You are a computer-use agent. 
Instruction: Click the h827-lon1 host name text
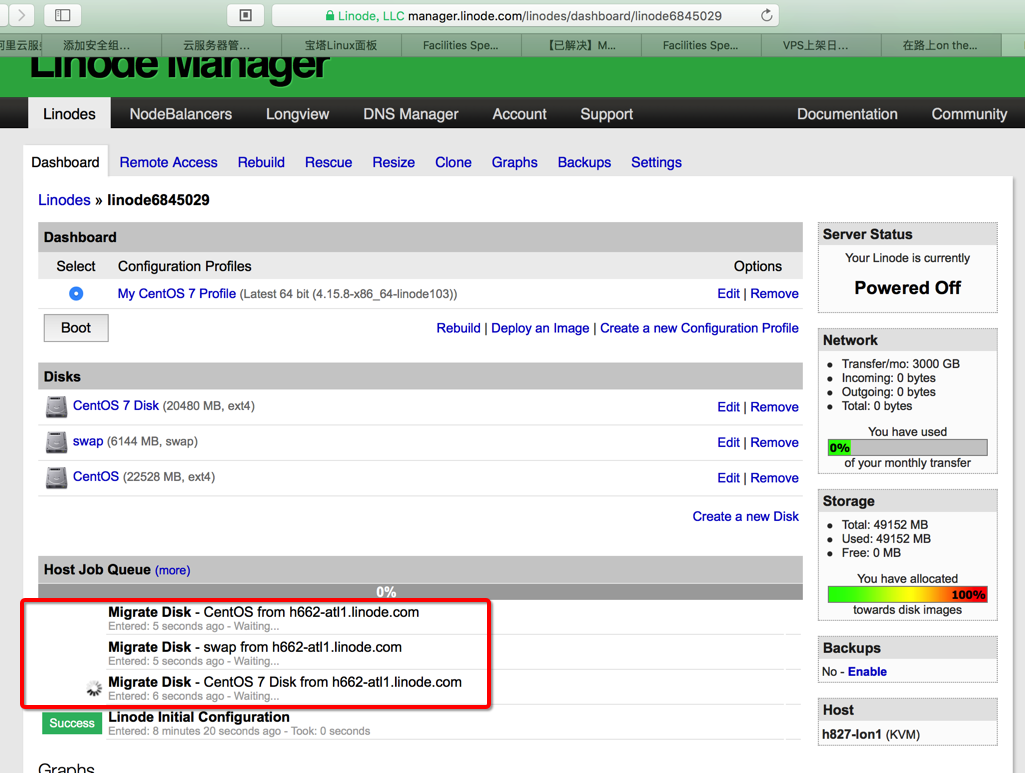(852, 734)
